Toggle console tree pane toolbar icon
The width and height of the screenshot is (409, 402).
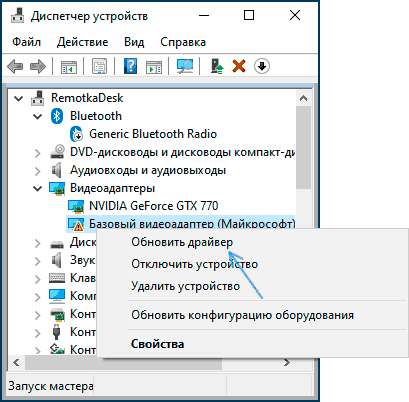click(69, 66)
